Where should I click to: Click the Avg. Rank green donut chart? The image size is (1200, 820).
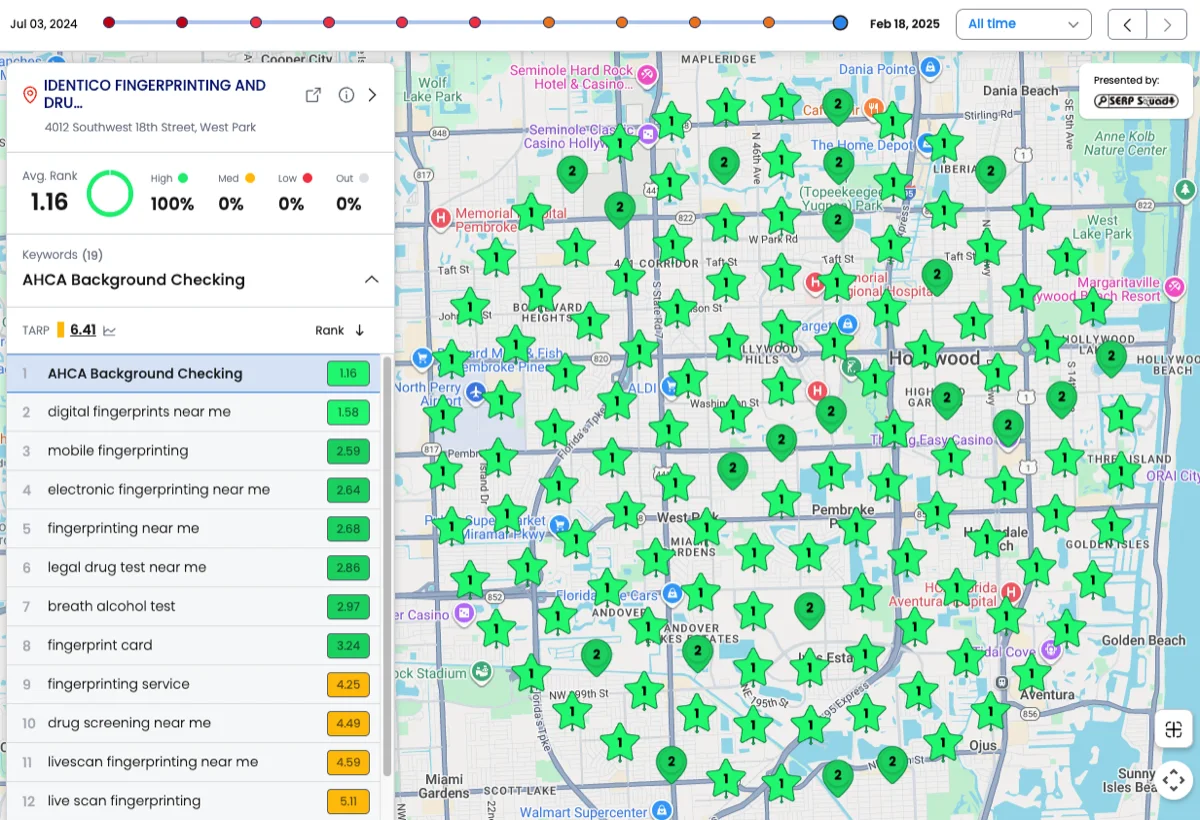[110, 193]
